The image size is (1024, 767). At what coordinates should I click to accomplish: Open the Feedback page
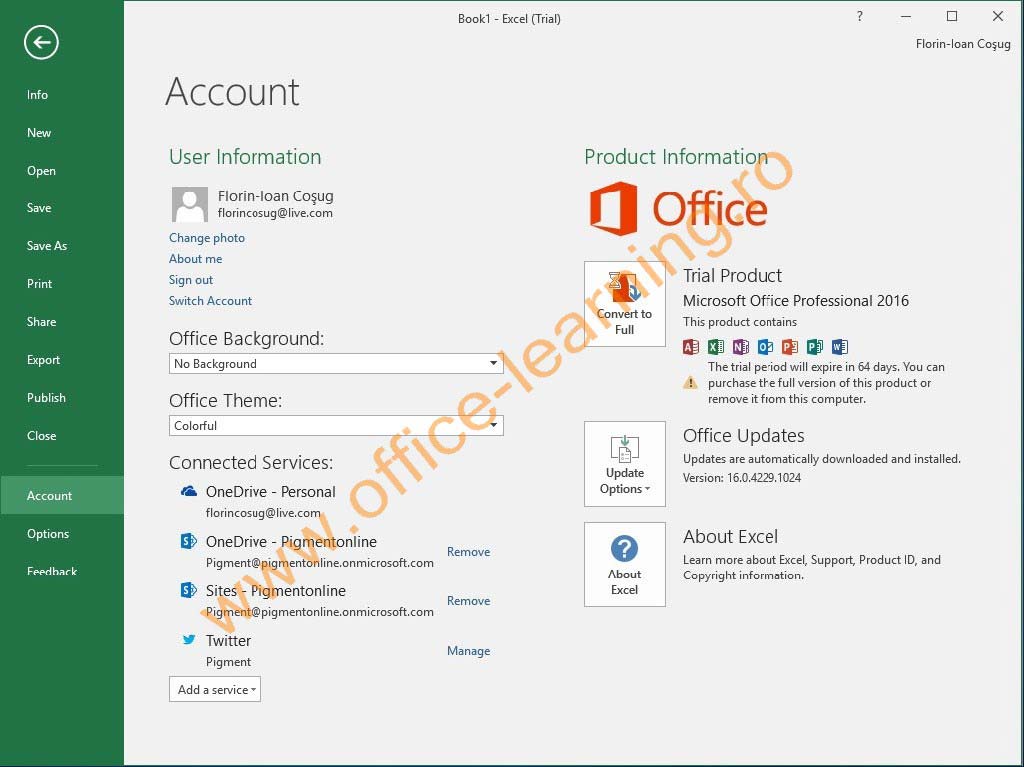coord(52,571)
